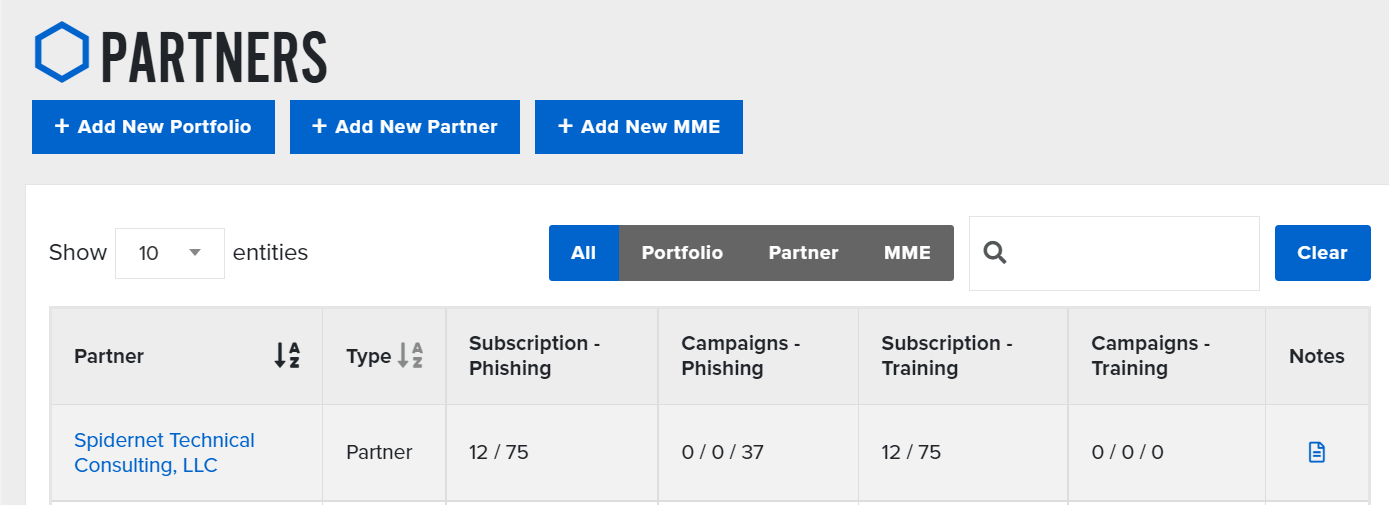Image resolution: width=1389 pixels, height=505 pixels.
Task: Filter entities by Portfolio
Action: pyautogui.click(x=682, y=253)
